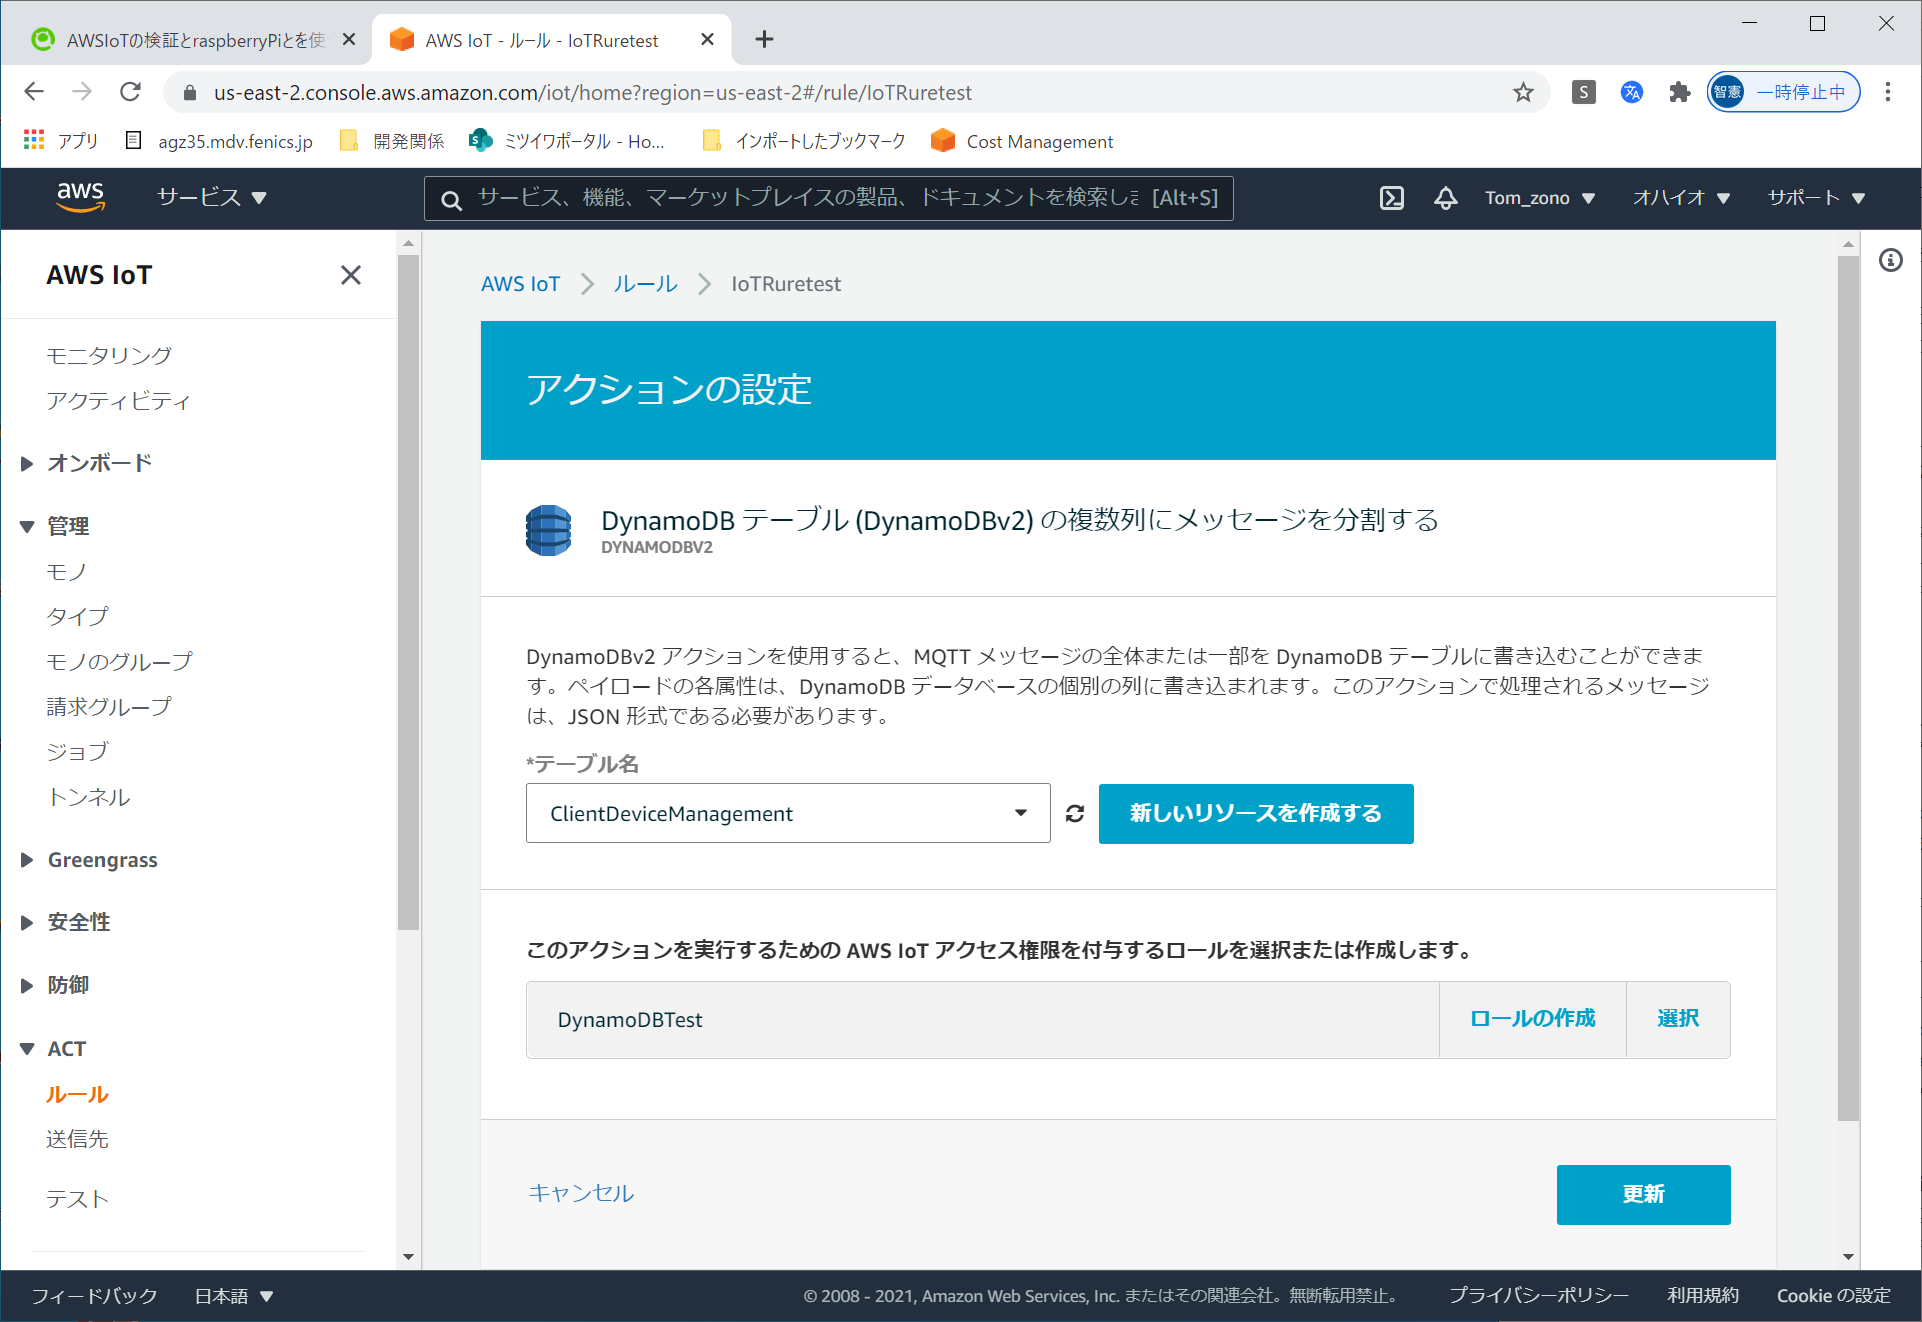The image size is (1922, 1322).
Task: Close the AWS IoT sidebar panel
Action: tap(350, 275)
